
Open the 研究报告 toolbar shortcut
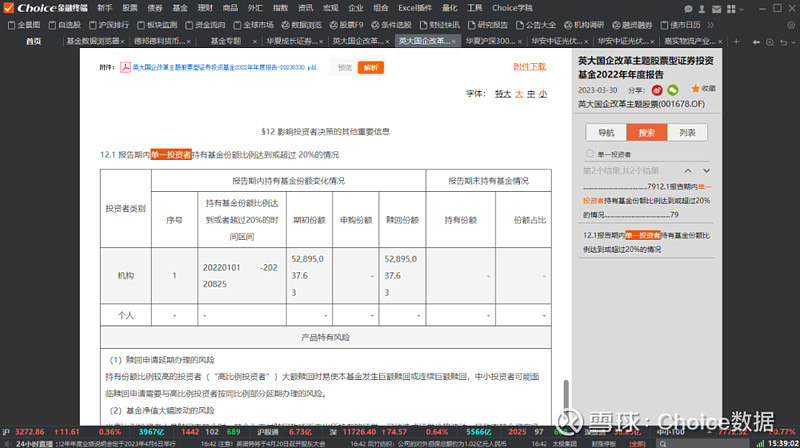pyautogui.click(x=488, y=25)
